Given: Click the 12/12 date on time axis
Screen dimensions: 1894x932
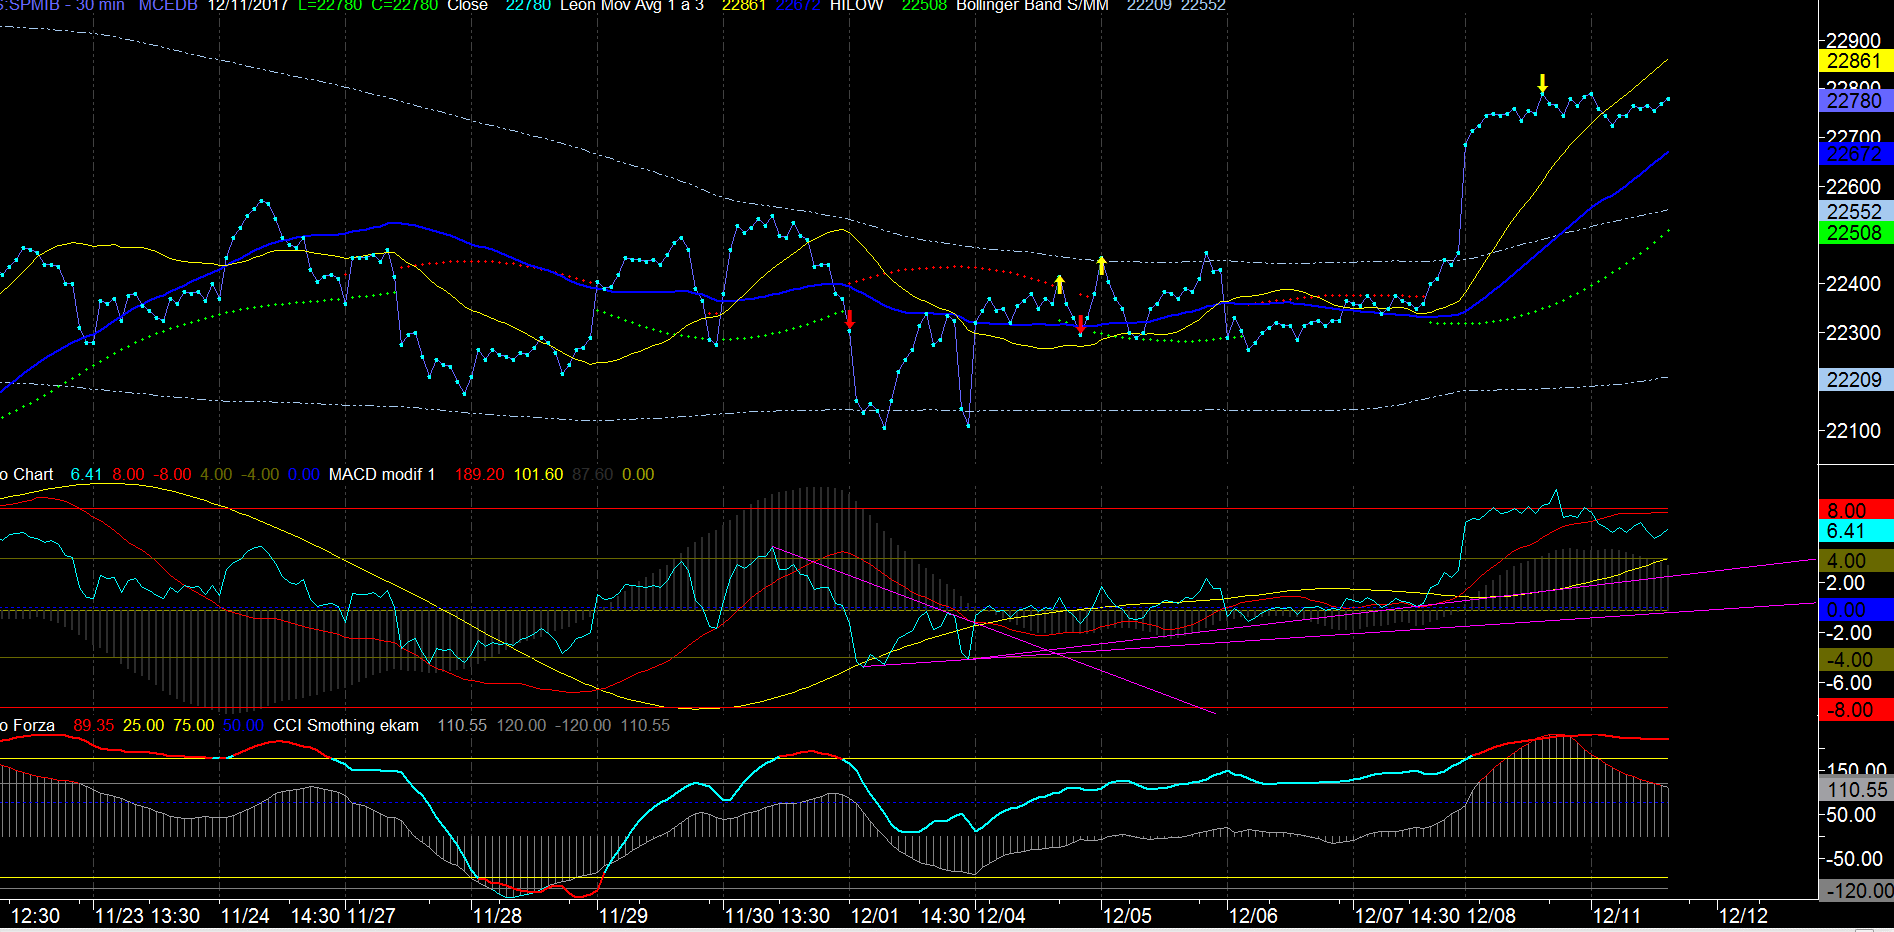Looking at the screenshot, I should pyautogui.click(x=1743, y=915).
